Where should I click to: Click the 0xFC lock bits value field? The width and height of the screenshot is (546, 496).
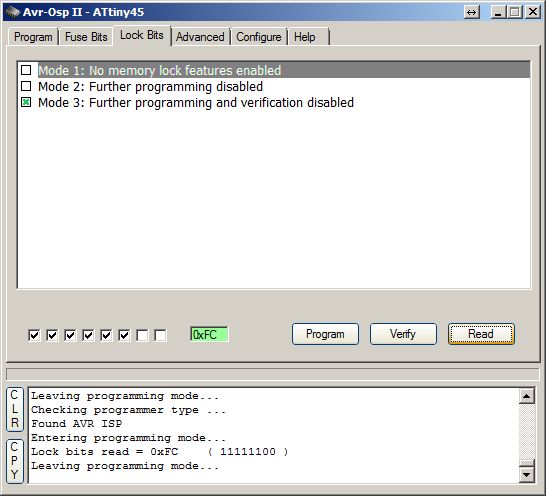click(209, 334)
